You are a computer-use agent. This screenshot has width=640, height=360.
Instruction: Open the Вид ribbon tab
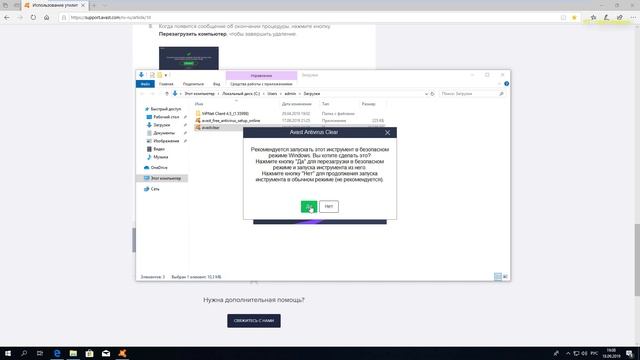(x=216, y=84)
